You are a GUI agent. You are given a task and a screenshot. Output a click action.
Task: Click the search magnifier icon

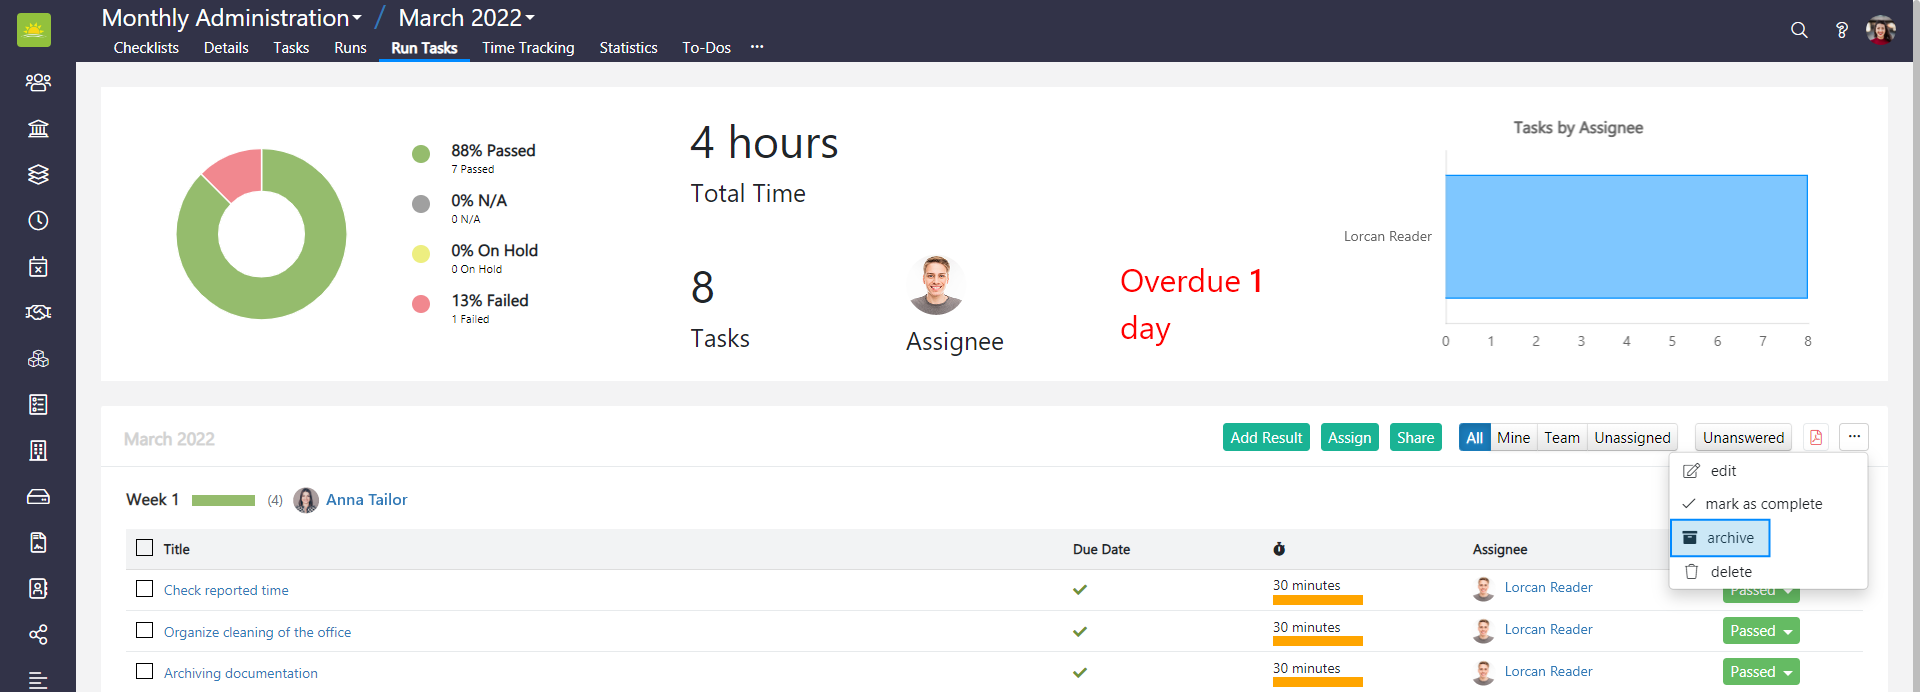pyautogui.click(x=1799, y=30)
